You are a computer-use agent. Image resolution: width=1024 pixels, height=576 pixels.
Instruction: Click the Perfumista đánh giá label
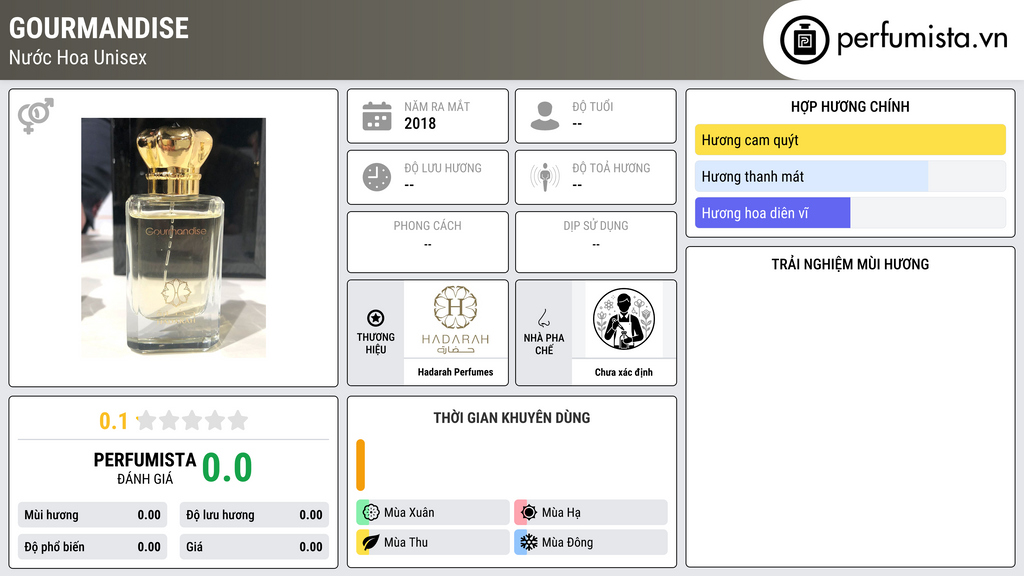pos(144,468)
